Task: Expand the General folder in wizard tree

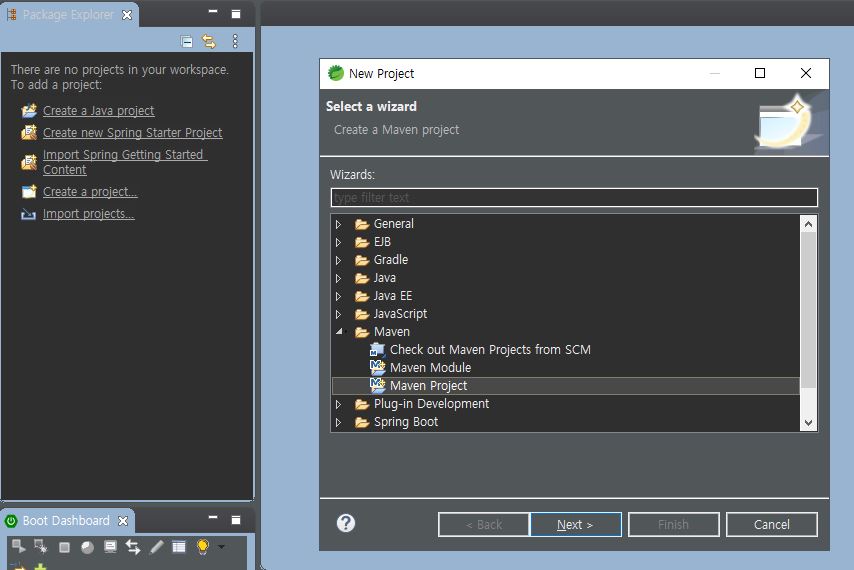Action: pyautogui.click(x=339, y=224)
